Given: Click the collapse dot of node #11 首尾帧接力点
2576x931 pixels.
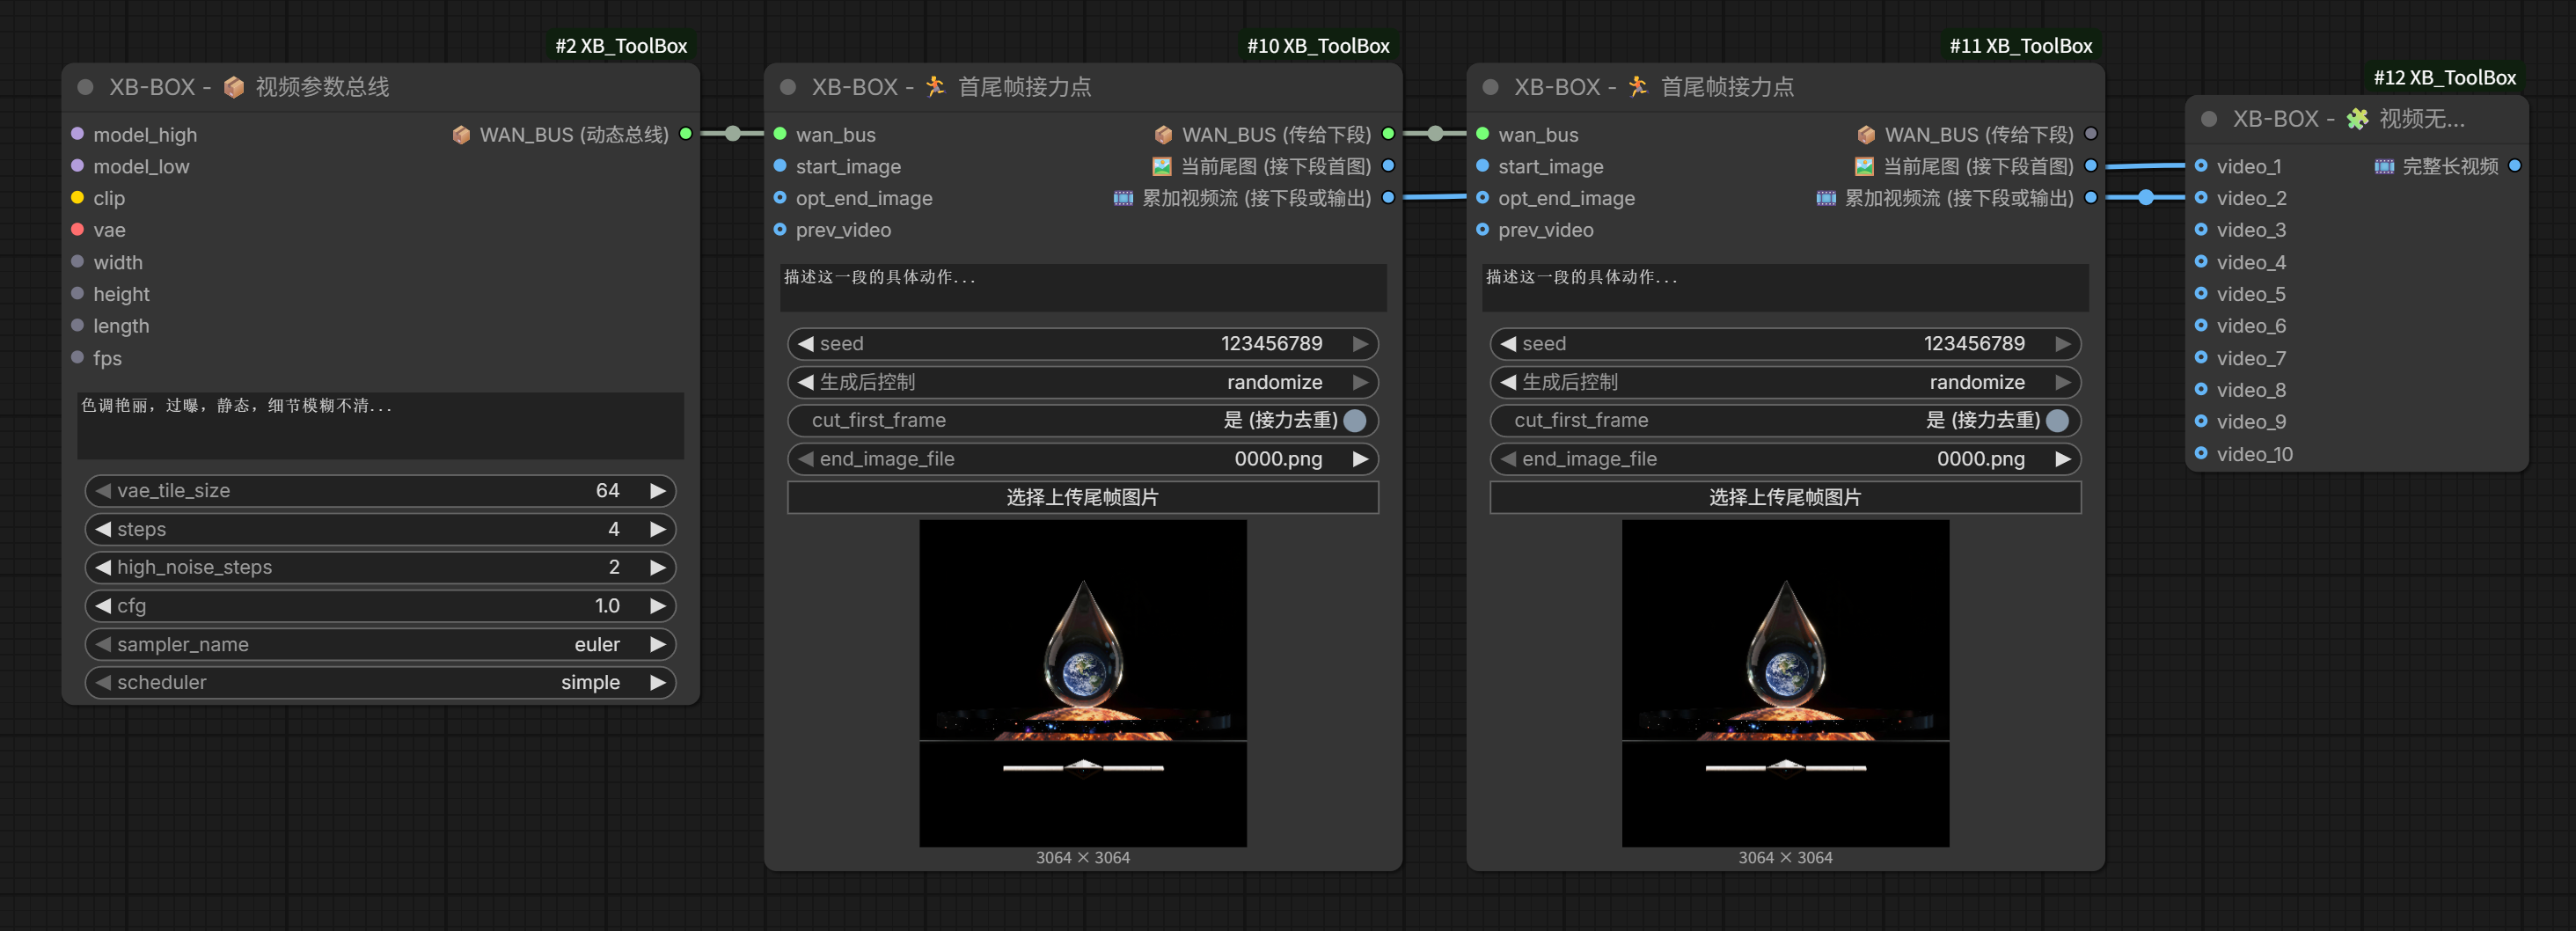Looking at the screenshot, I should [x=1490, y=87].
